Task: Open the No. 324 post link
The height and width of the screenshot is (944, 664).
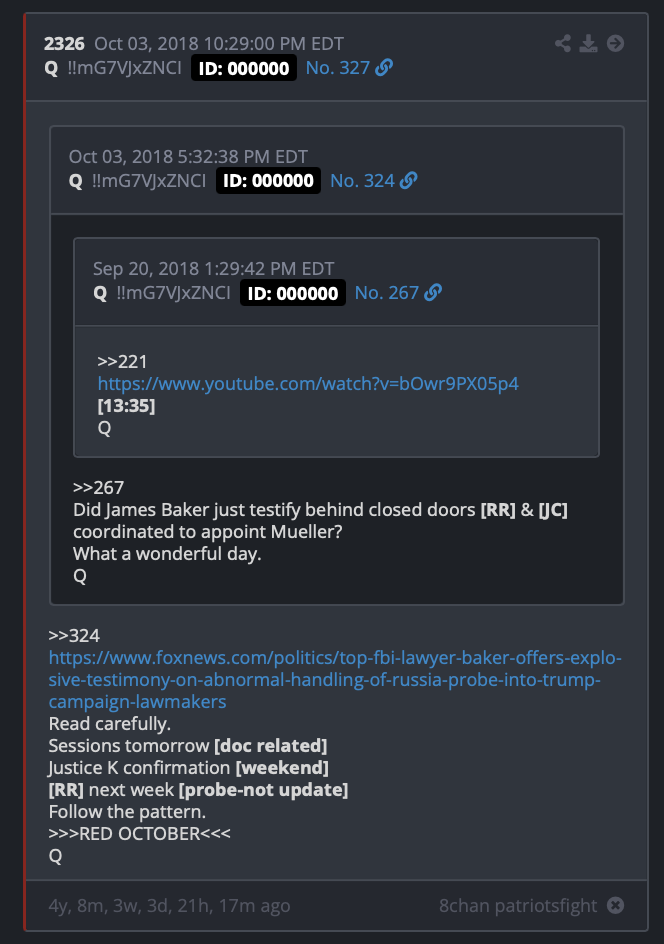Action: coord(362,180)
